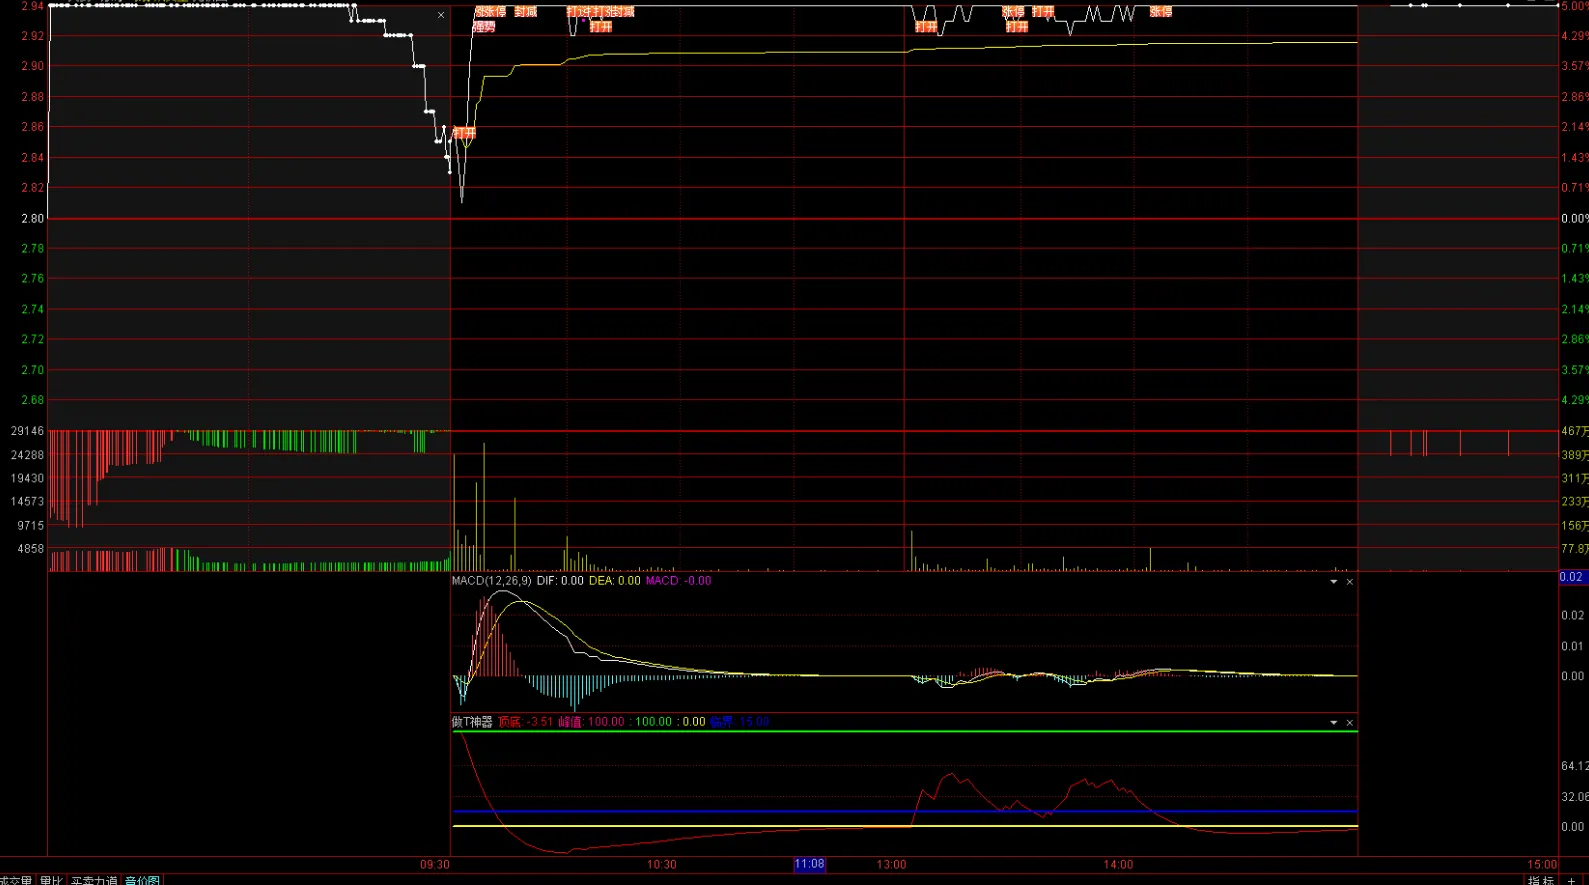Click the 09:30 time axis label
The image size is (1589, 885).
point(434,864)
